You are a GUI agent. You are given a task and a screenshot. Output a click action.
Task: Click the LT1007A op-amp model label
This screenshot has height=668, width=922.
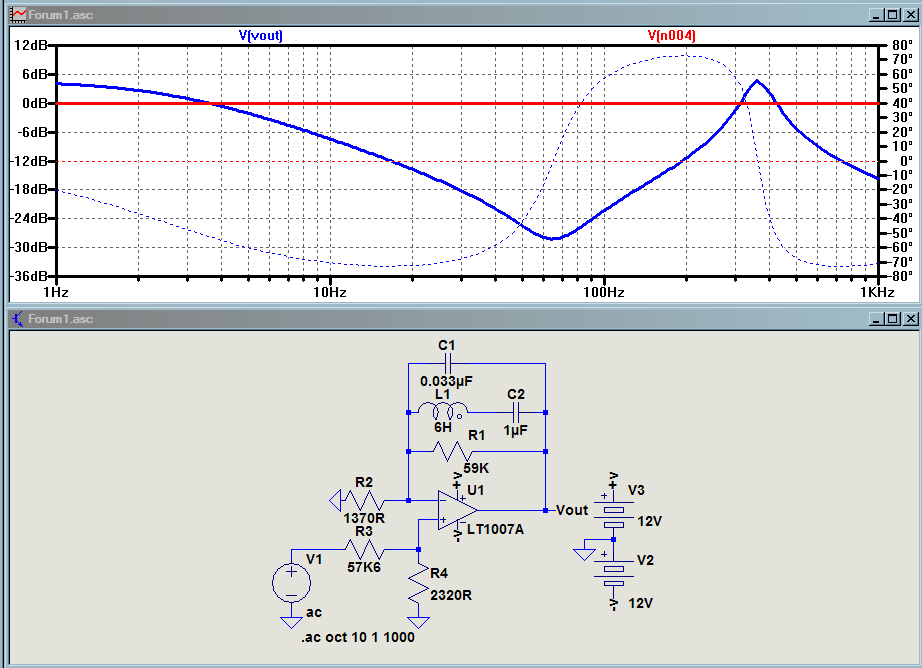click(495, 529)
